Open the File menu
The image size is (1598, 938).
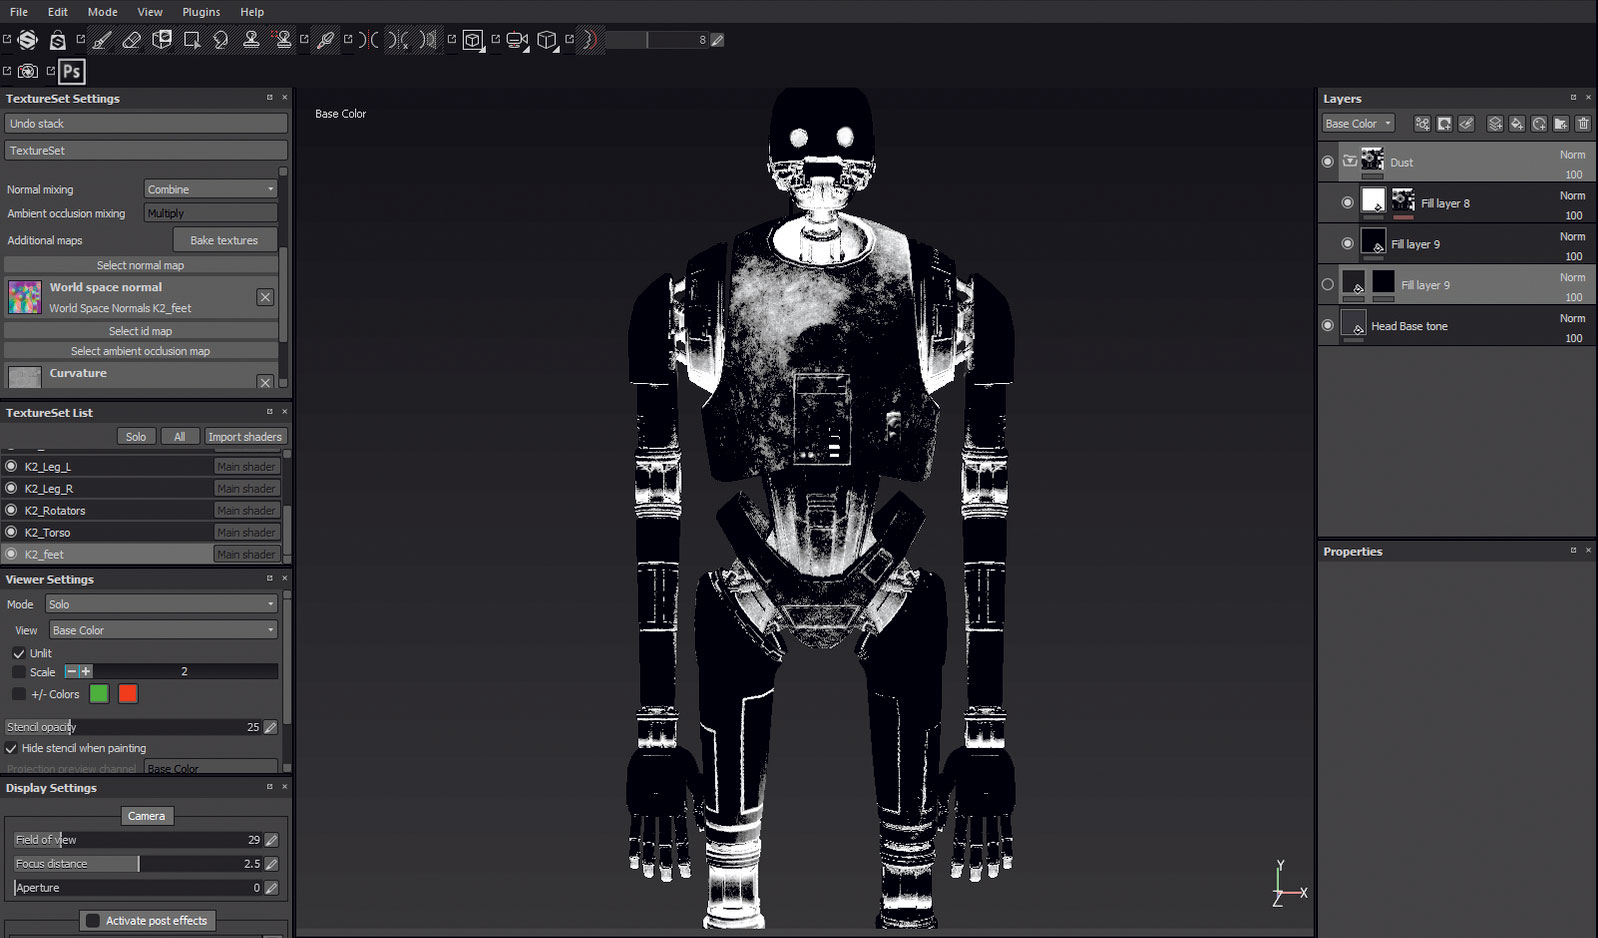pyautogui.click(x=19, y=12)
